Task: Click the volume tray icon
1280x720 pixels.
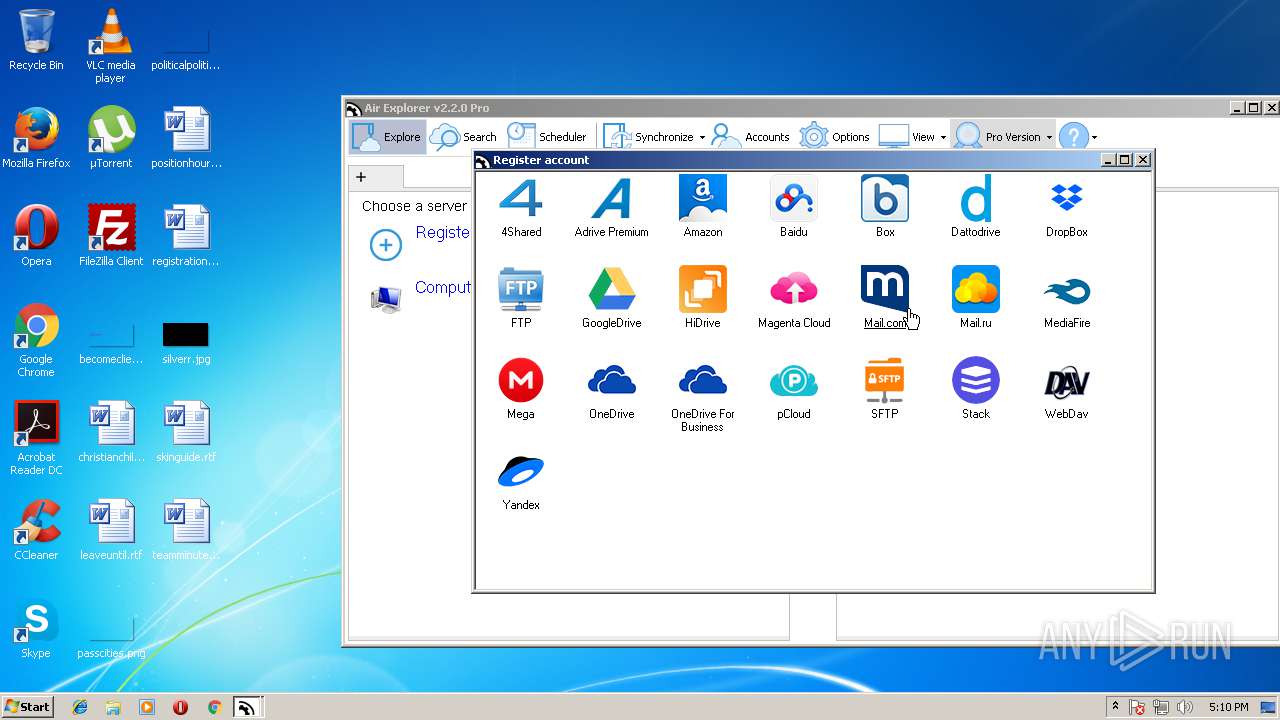Action: point(1185,707)
